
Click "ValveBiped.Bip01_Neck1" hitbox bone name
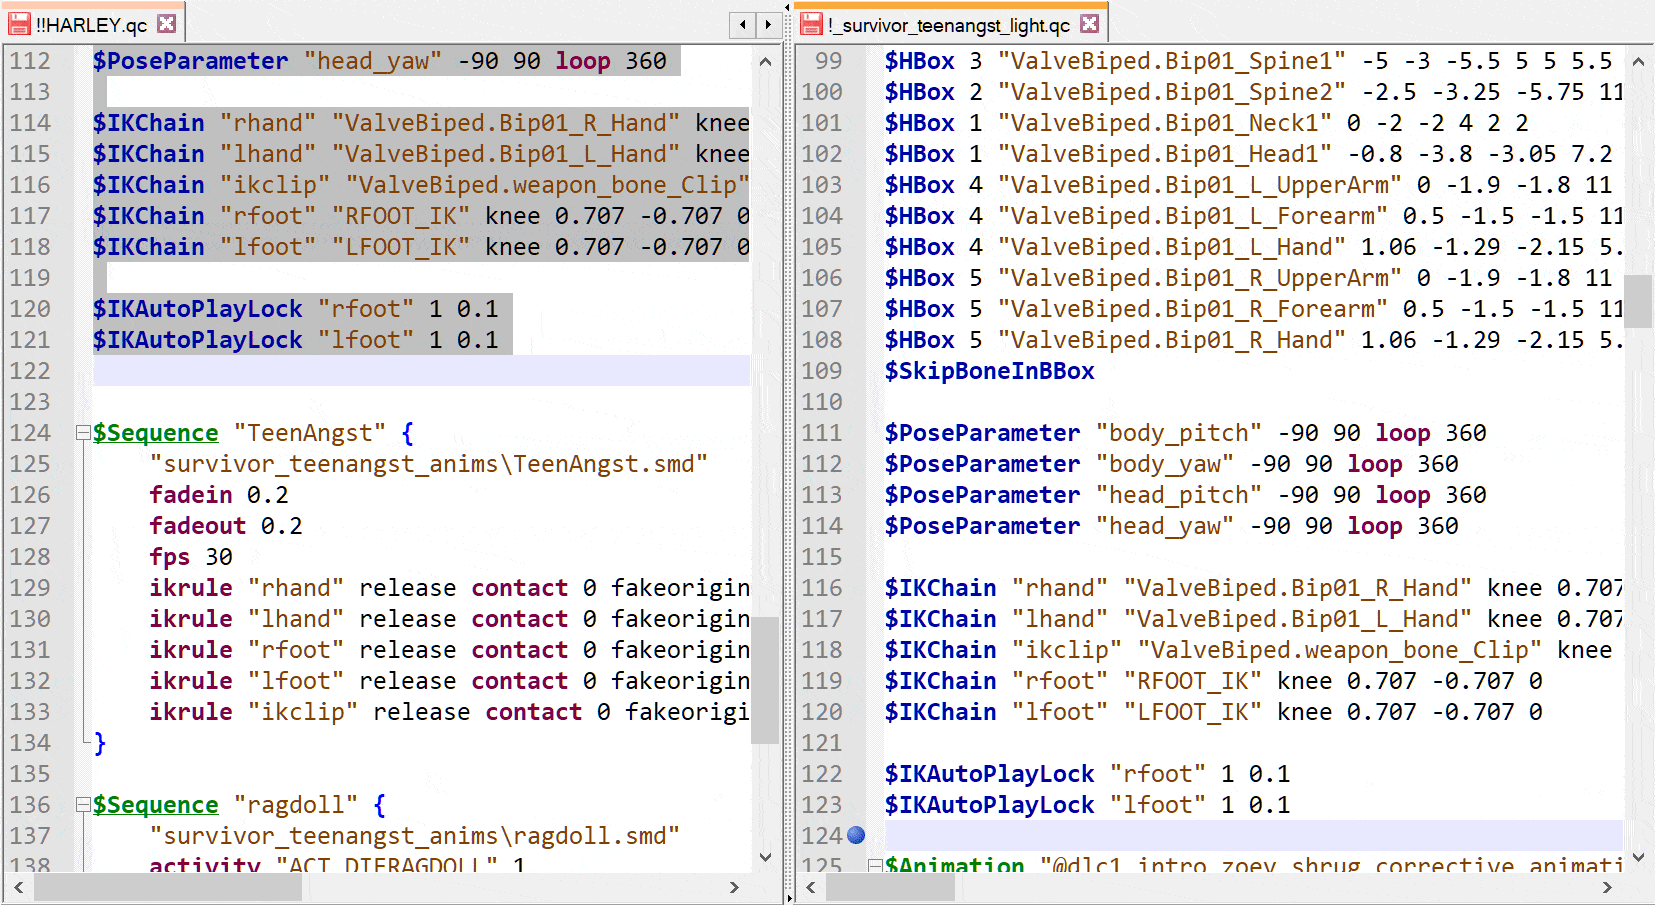[x=1165, y=123]
